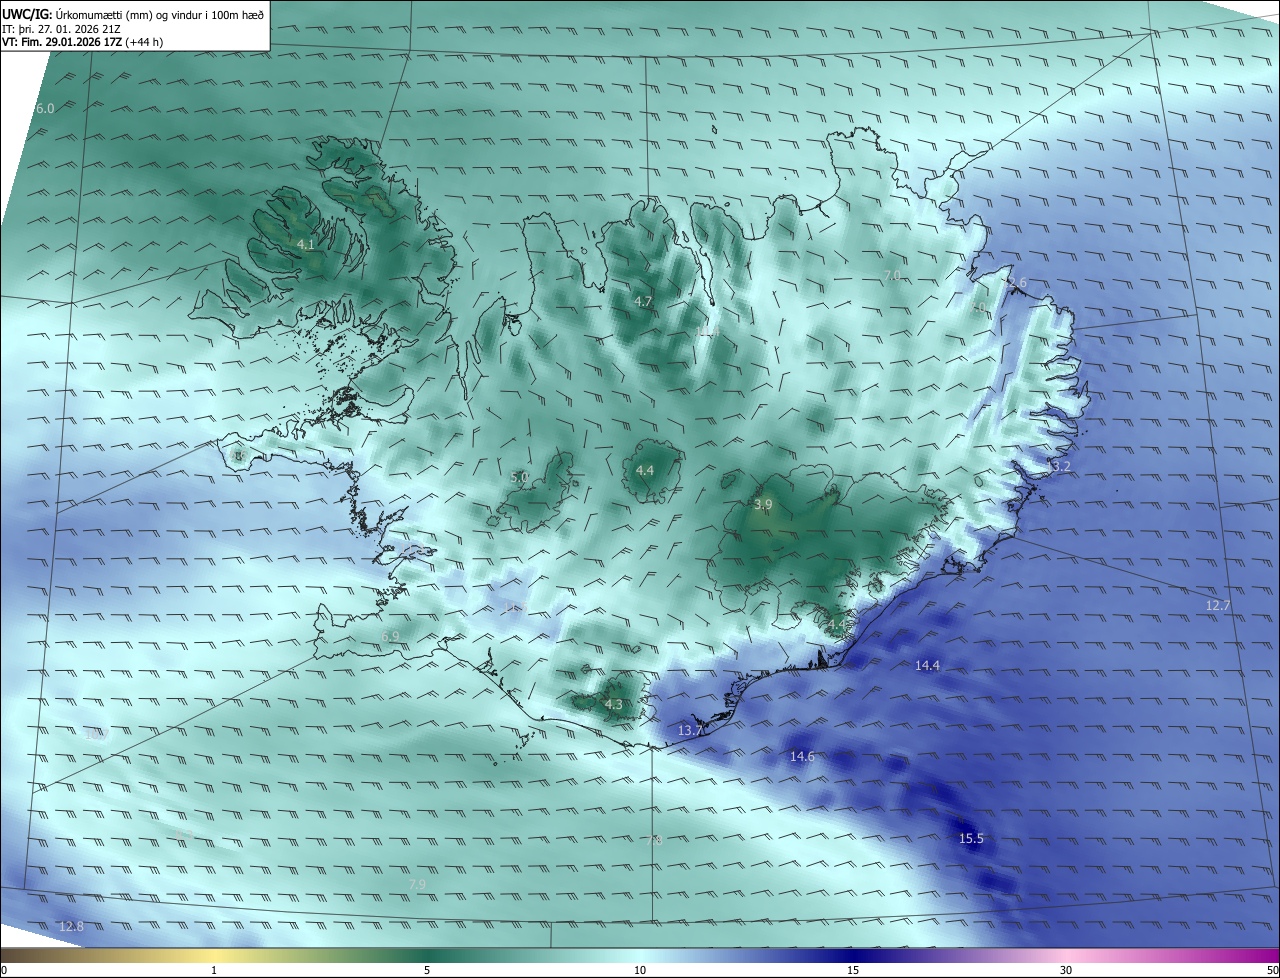Click the 15.5 value label
This screenshot has height=978, width=1280.
pyautogui.click(x=971, y=838)
